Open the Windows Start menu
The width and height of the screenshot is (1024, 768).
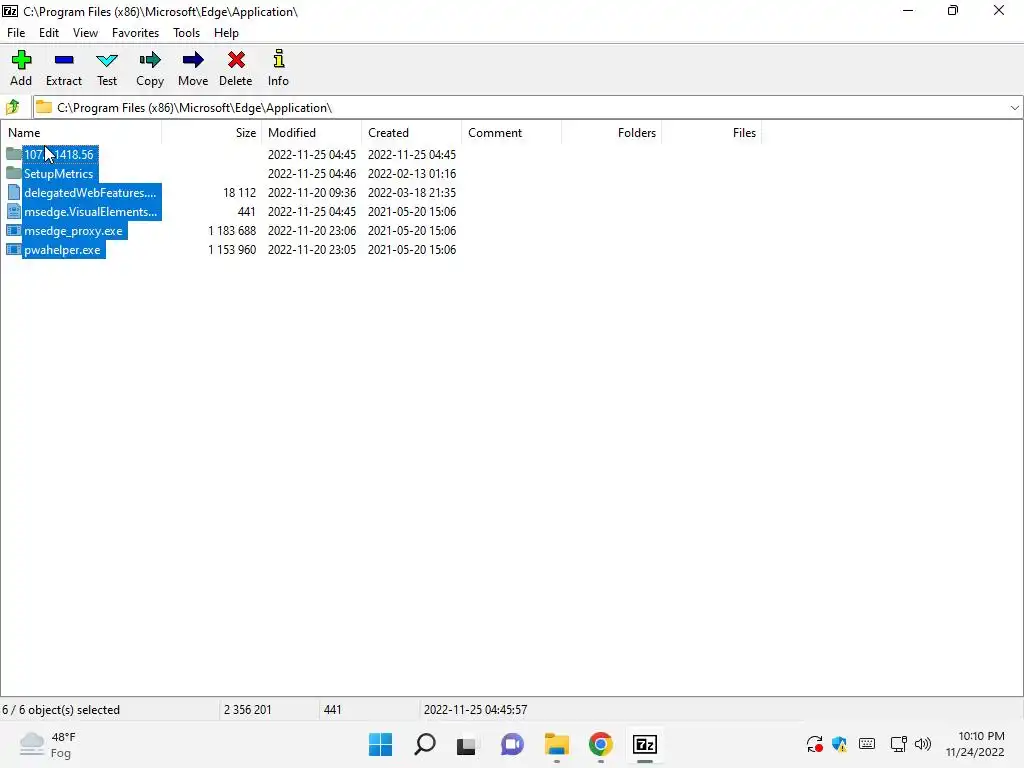coord(381,744)
